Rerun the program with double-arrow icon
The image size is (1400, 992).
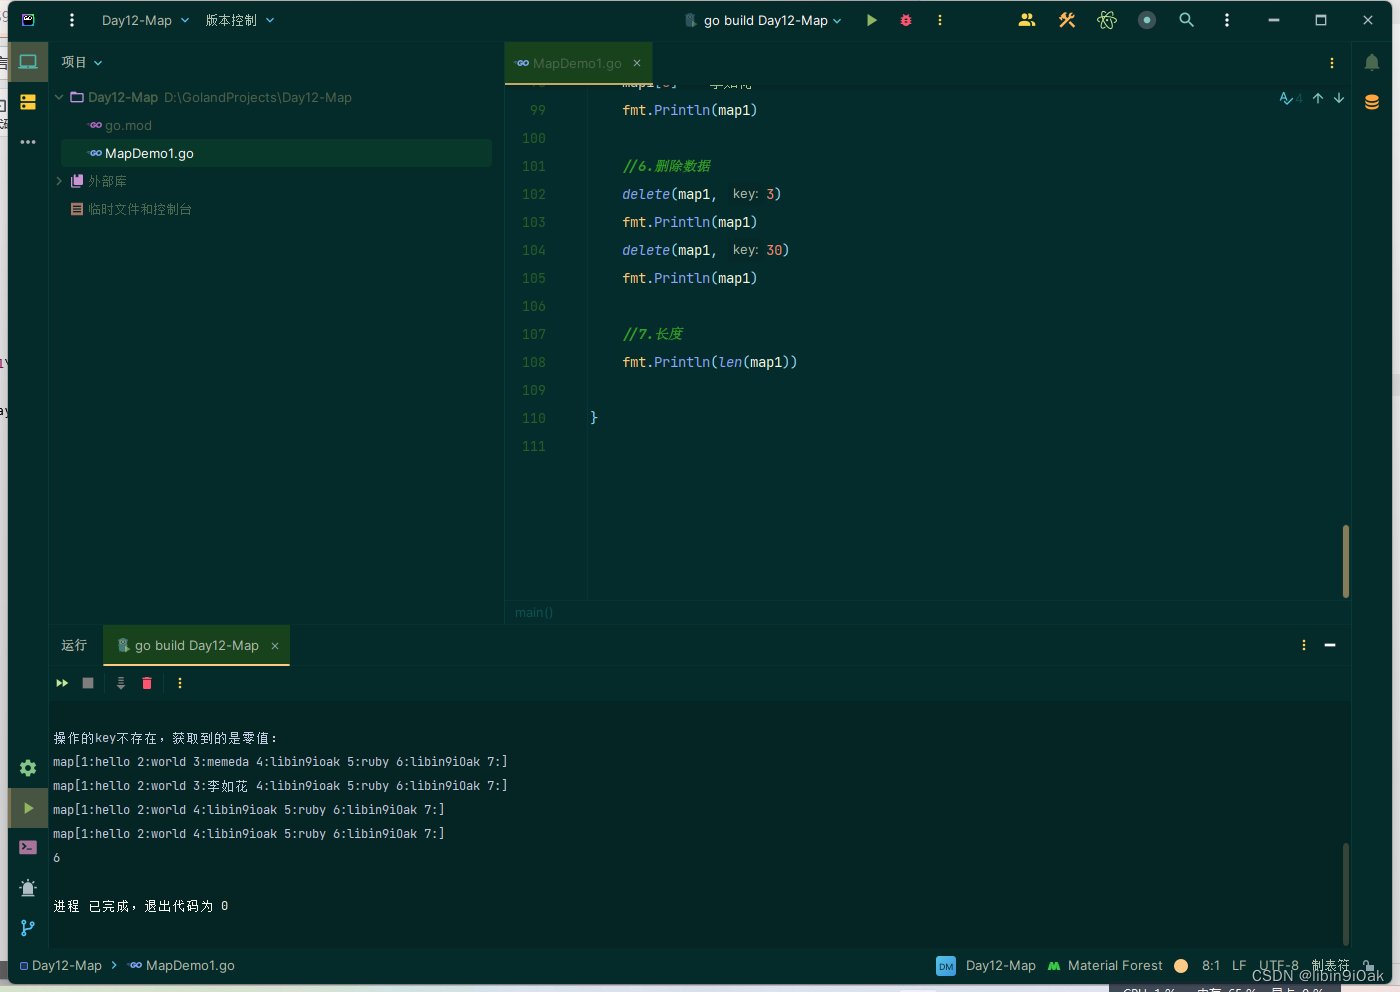pyautogui.click(x=62, y=683)
